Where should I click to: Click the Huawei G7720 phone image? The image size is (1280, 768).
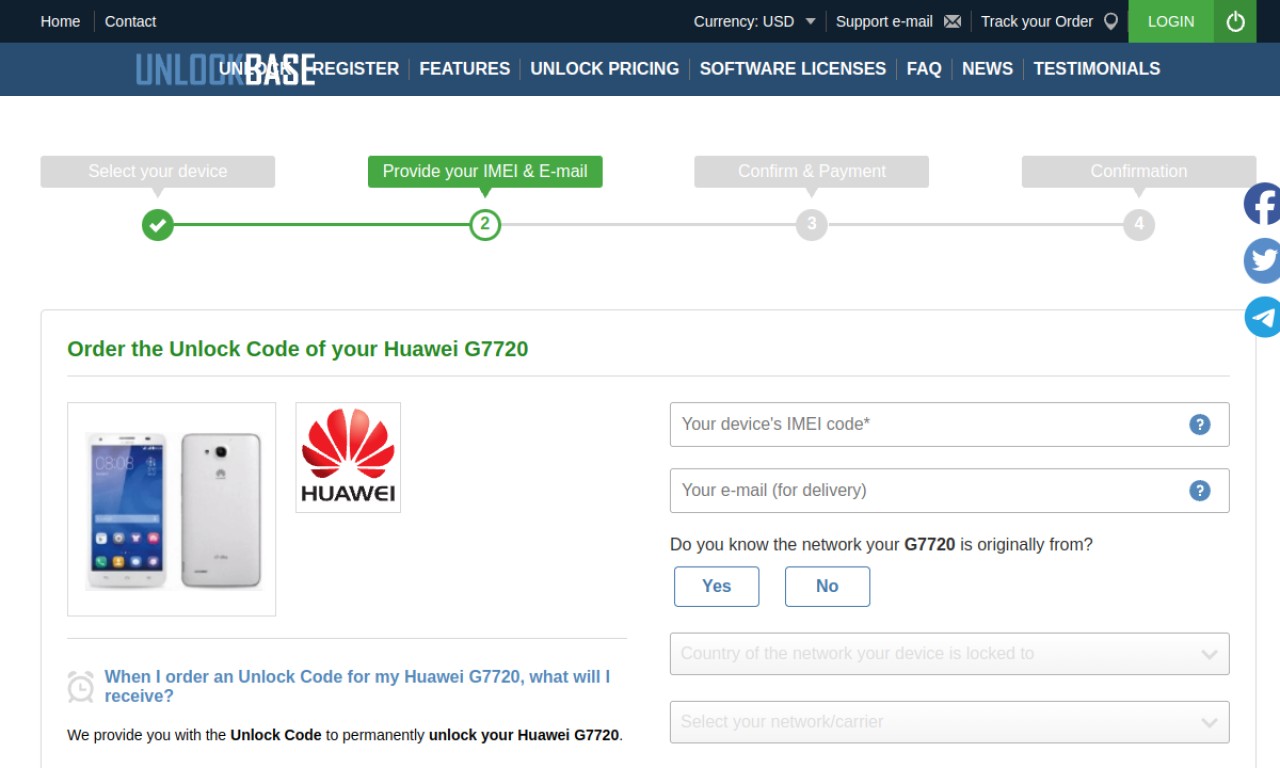pyautogui.click(x=172, y=509)
